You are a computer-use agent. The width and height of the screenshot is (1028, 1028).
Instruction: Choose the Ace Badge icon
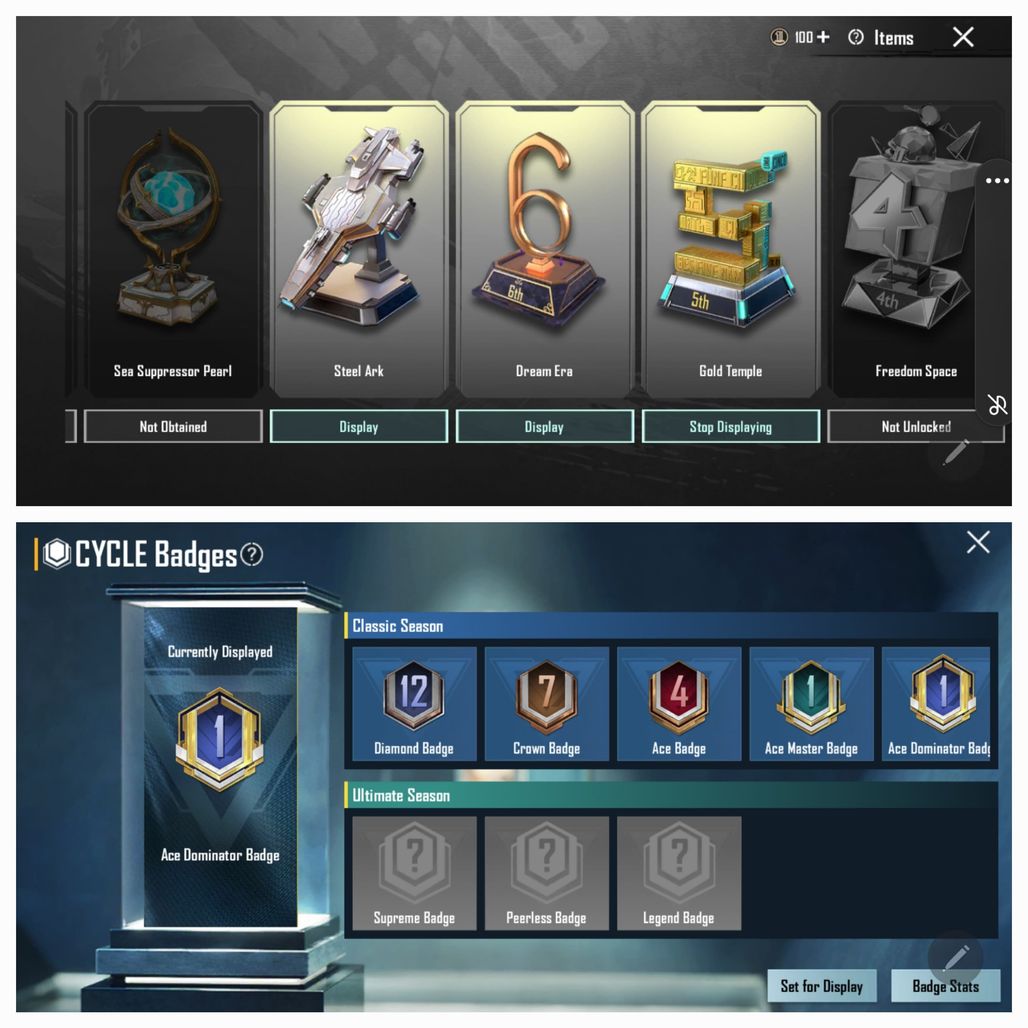point(679,696)
